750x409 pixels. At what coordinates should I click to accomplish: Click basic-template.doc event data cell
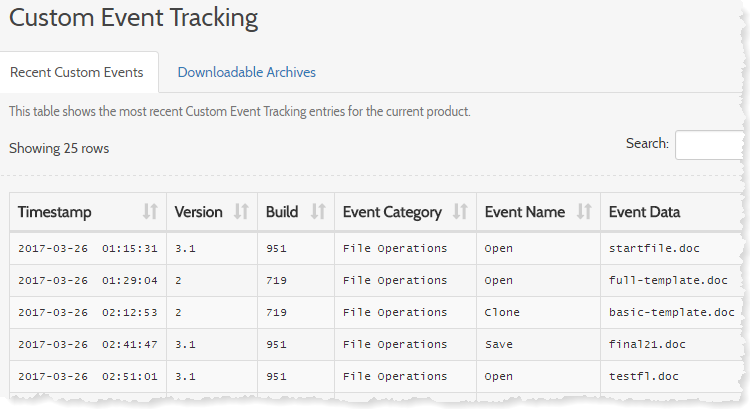click(672, 312)
